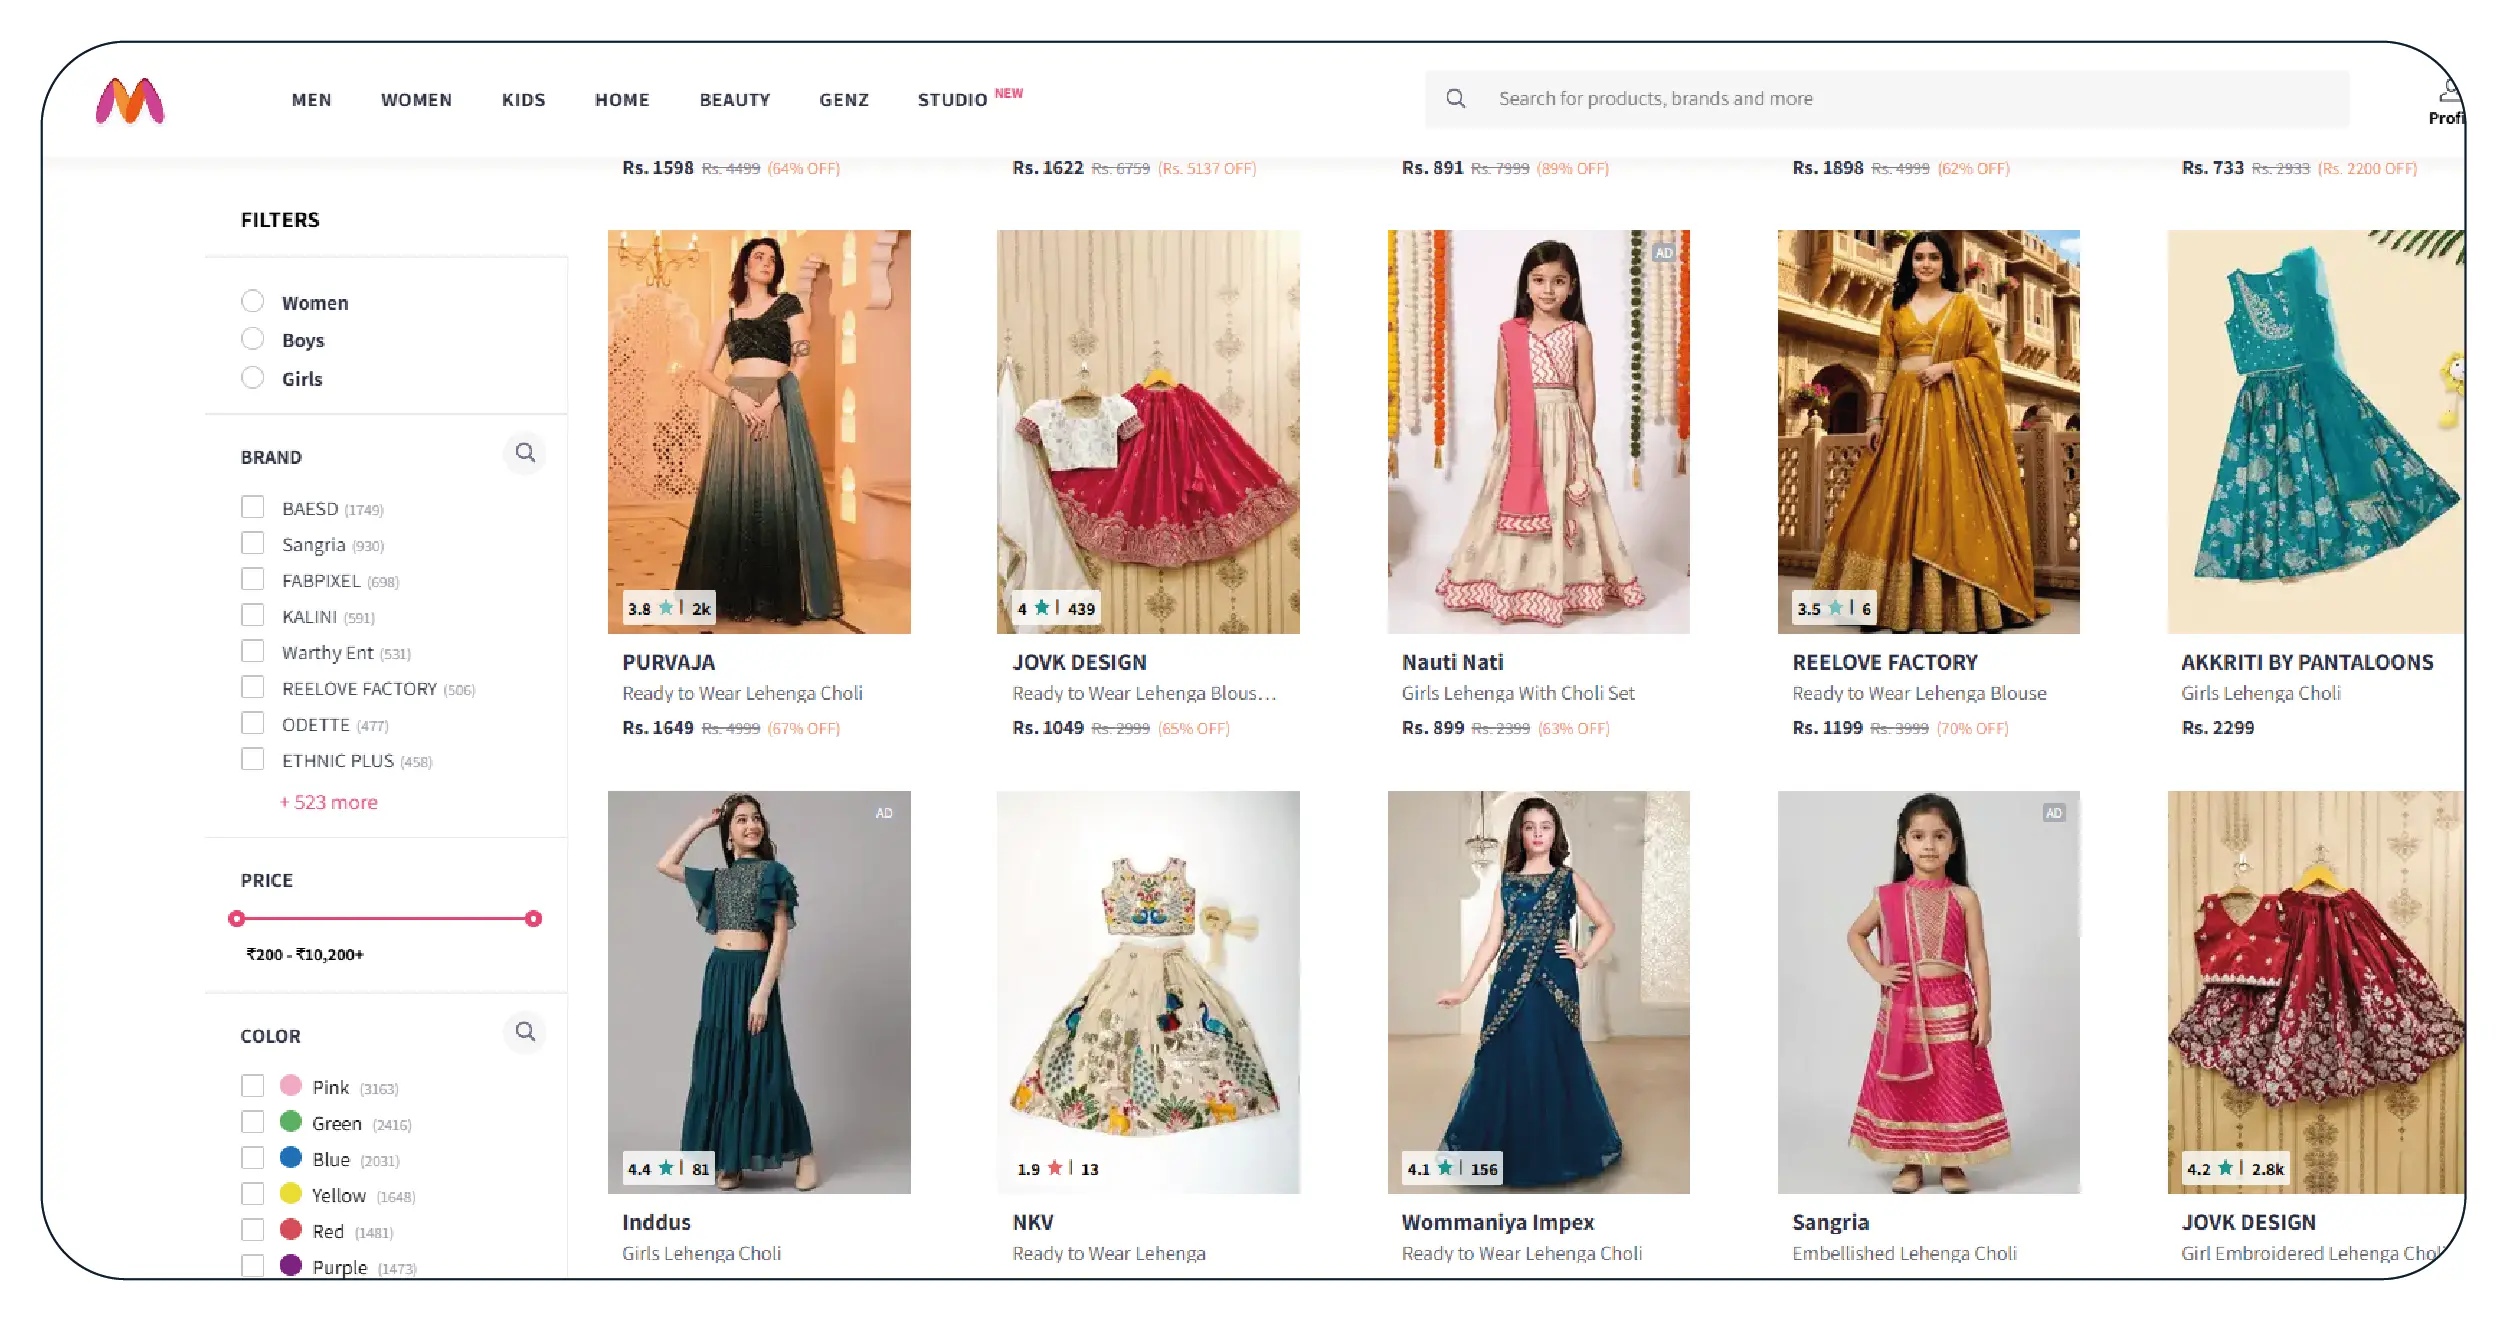The image size is (2509, 1321).
Task: Click the search magnifier icon in header
Action: click(1456, 99)
